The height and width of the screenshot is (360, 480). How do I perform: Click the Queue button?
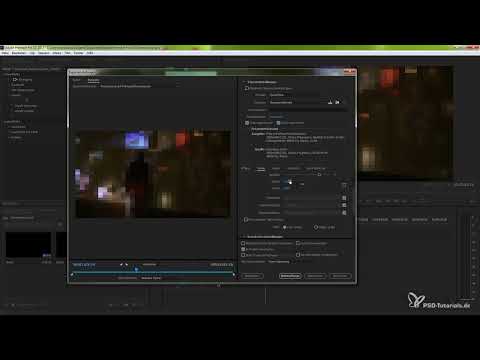pos(290,276)
